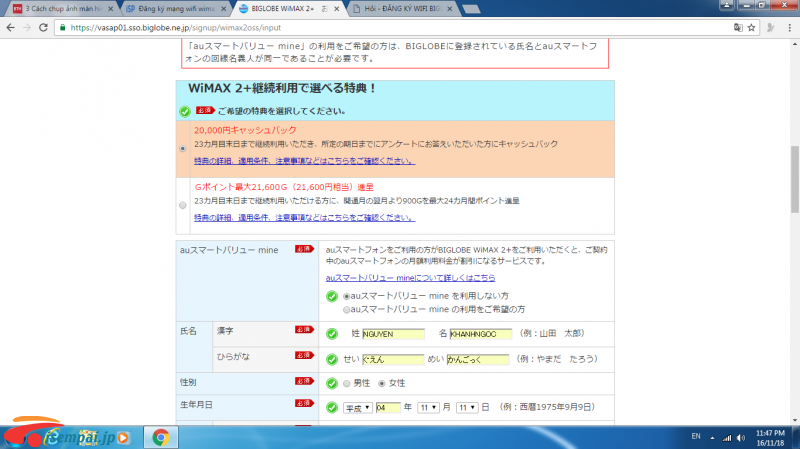Screen dimensions: 800x449
Task: Open the Chrome three-dot menu
Action: (789, 28)
